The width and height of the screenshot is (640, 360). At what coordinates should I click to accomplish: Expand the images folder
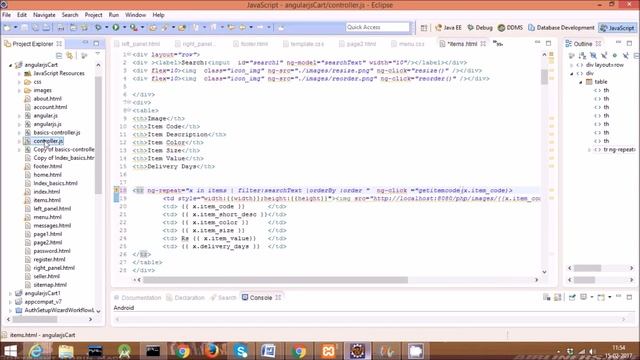(x=19, y=91)
